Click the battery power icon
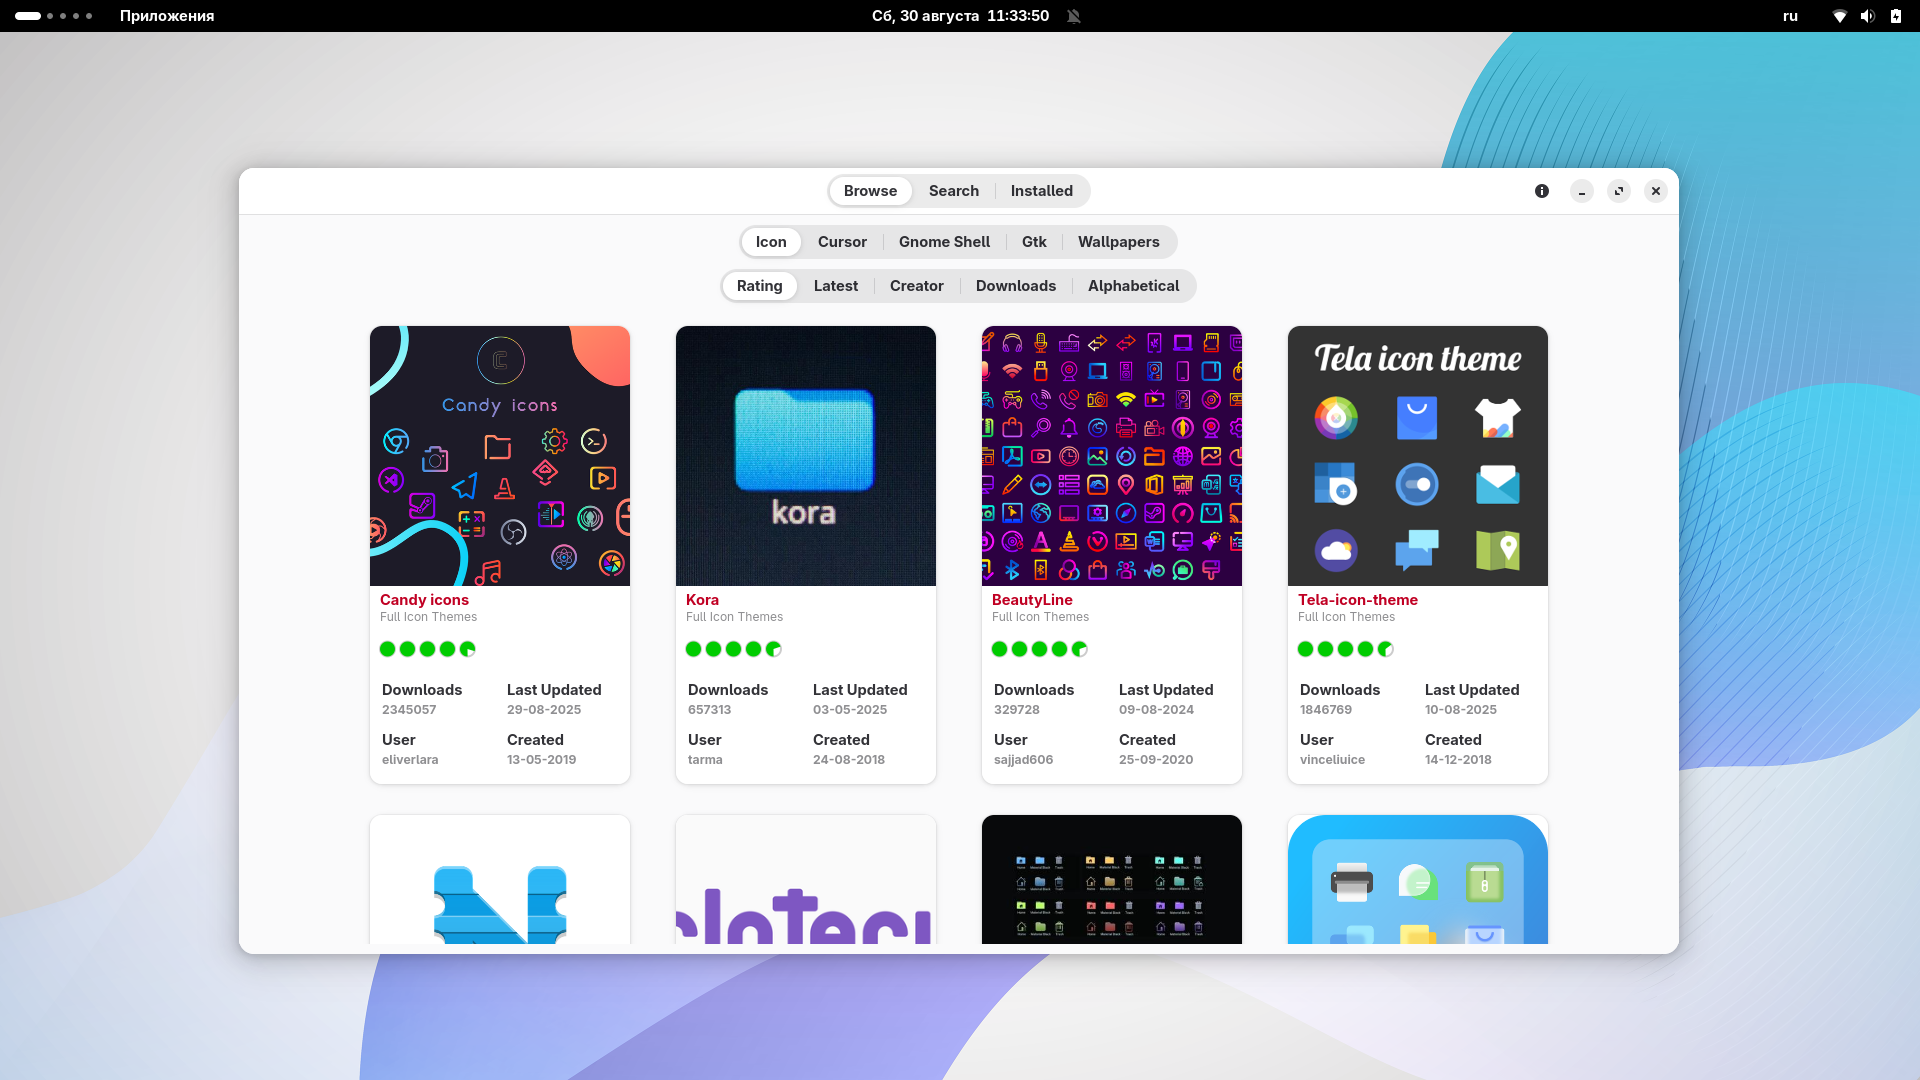 coord(1895,16)
